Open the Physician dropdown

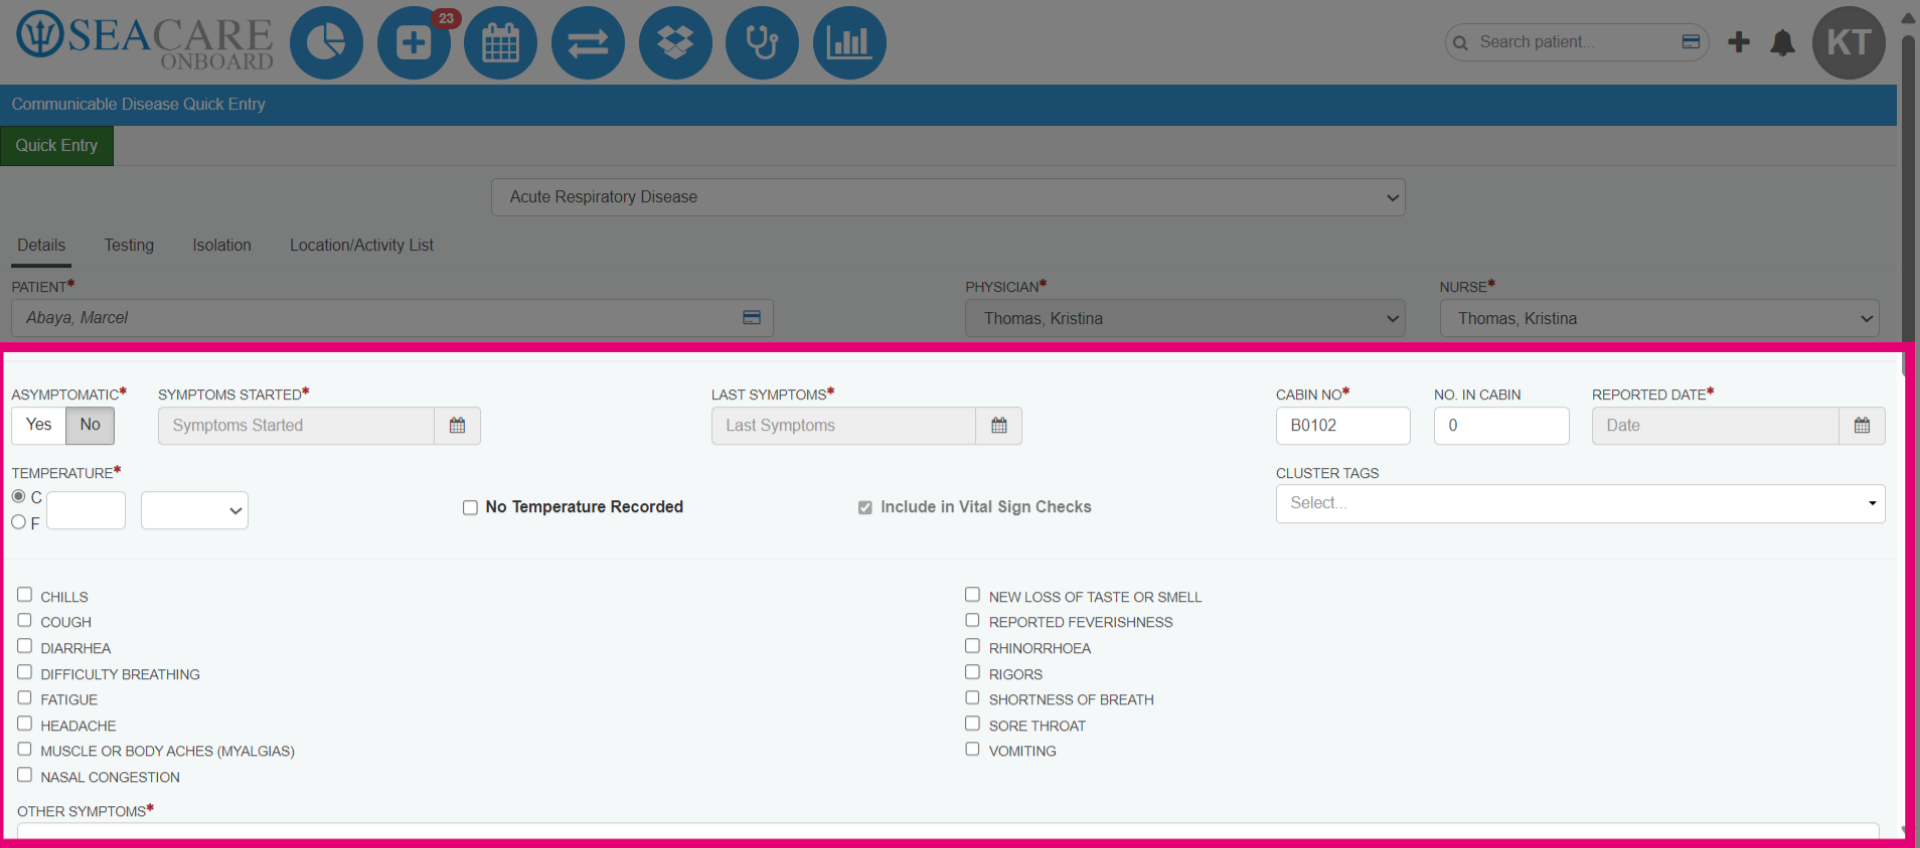click(1185, 318)
